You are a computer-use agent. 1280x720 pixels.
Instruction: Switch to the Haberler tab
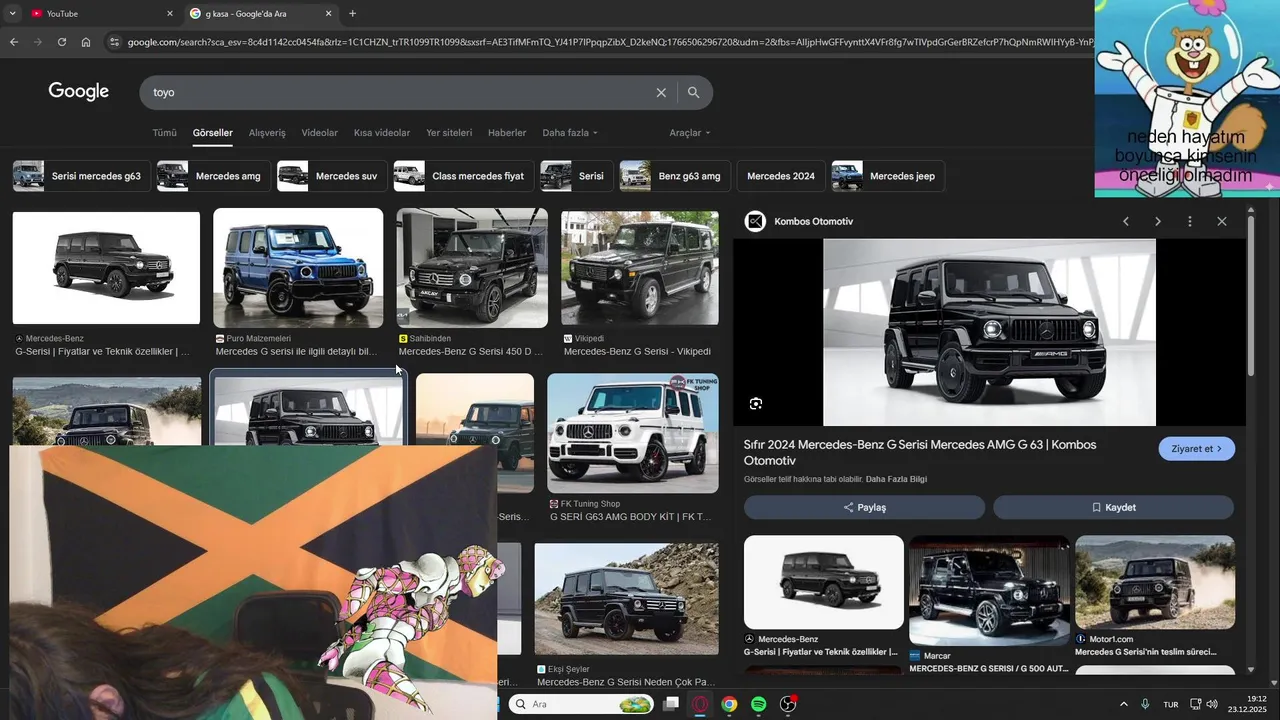(507, 133)
